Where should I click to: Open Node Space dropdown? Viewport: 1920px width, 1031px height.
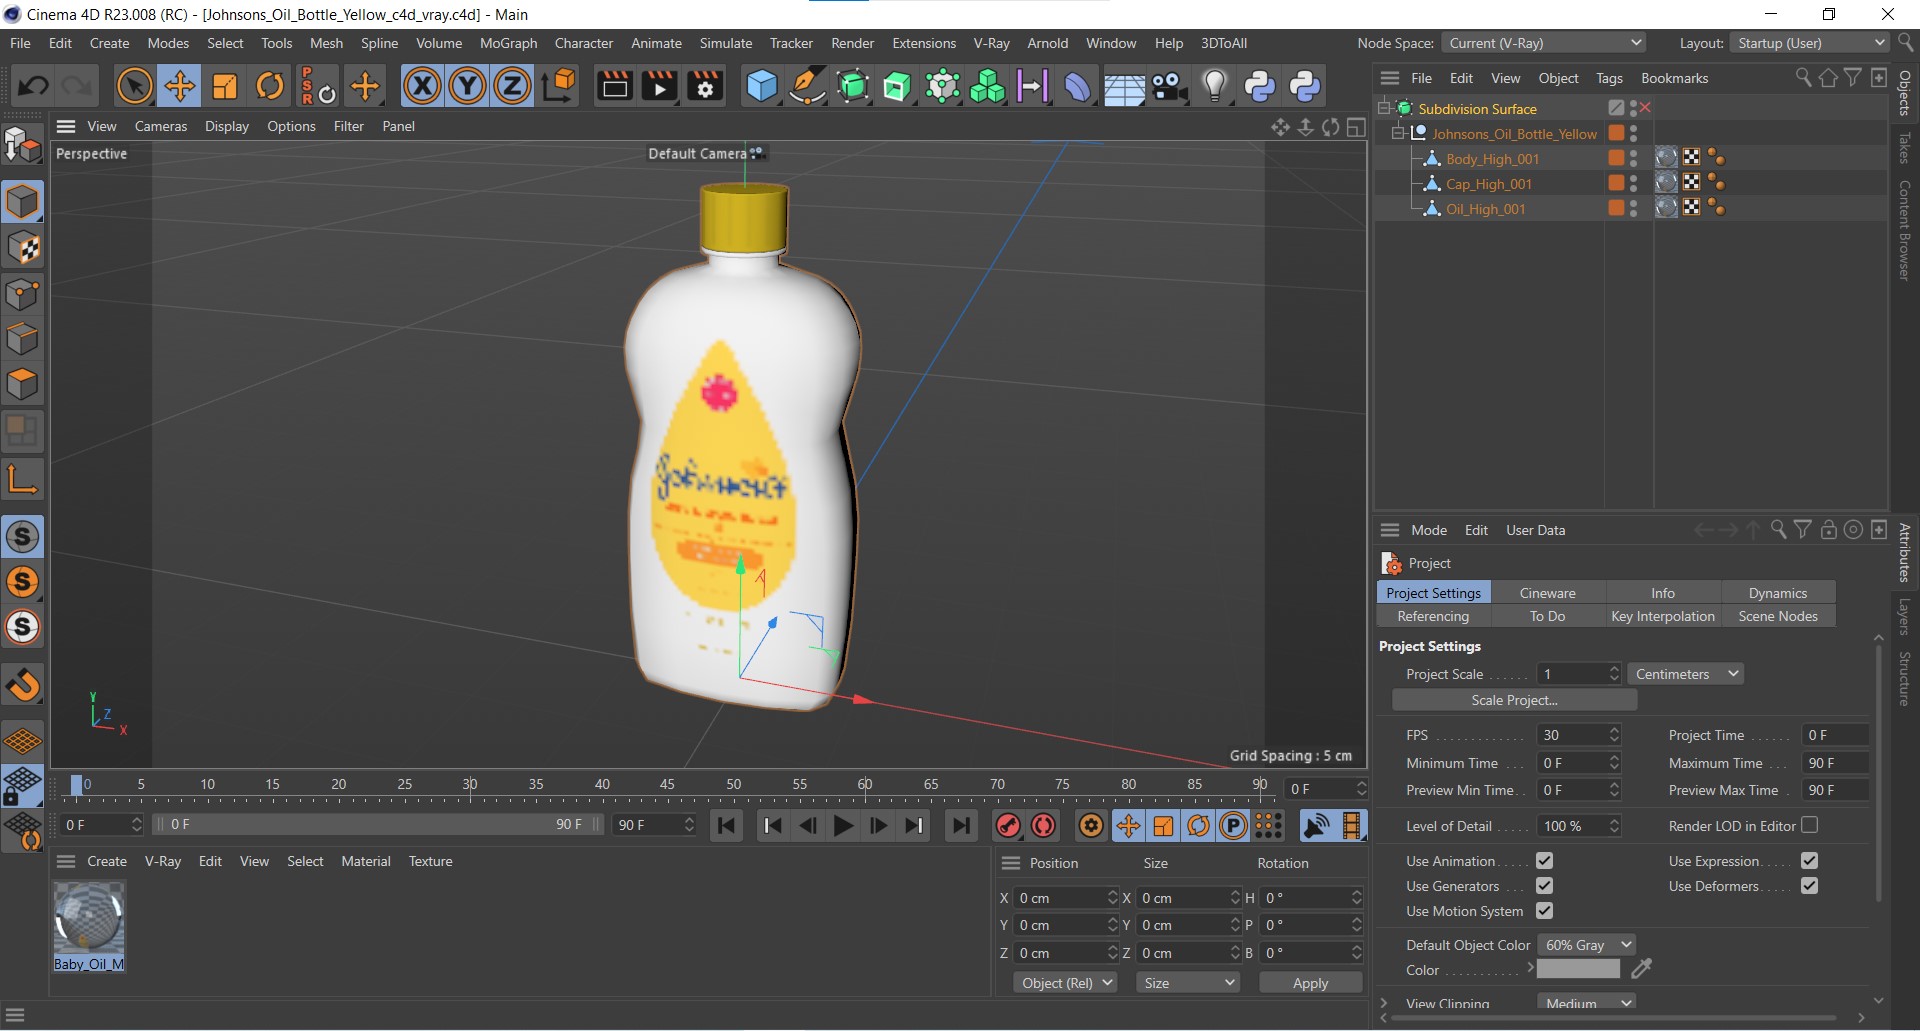pyautogui.click(x=1544, y=43)
